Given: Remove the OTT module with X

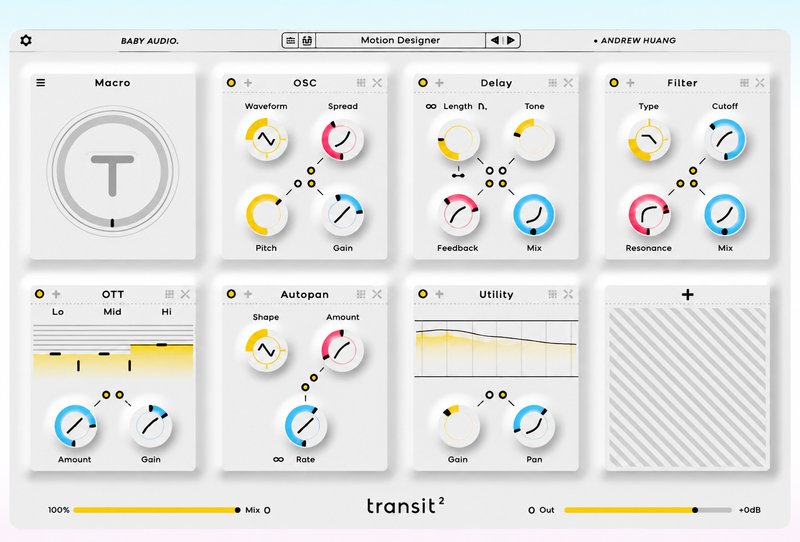Looking at the screenshot, I should tap(185, 294).
